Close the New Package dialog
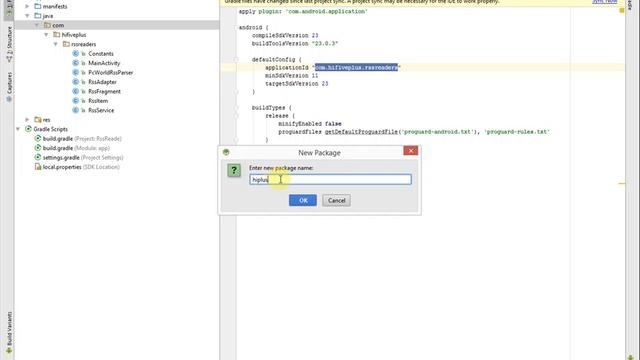640x360 pixels. coord(411,151)
